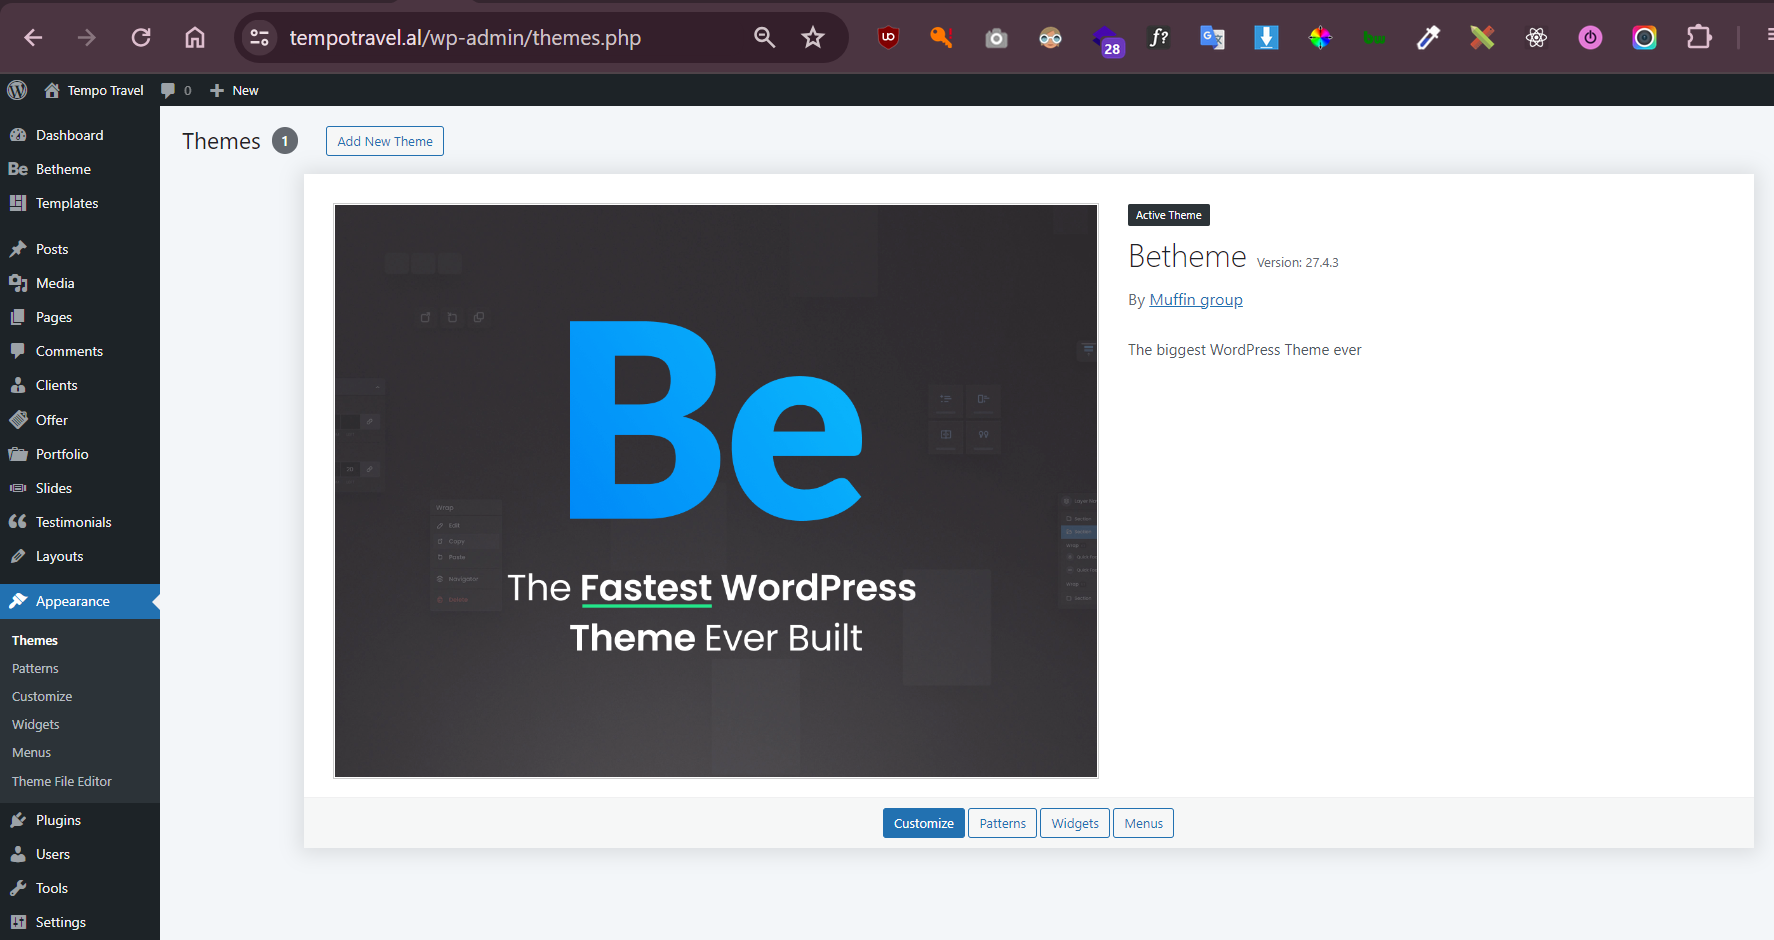The height and width of the screenshot is (940, 1774).
Task: Bookmark this page with the star icon
Action: pos(813,38)
